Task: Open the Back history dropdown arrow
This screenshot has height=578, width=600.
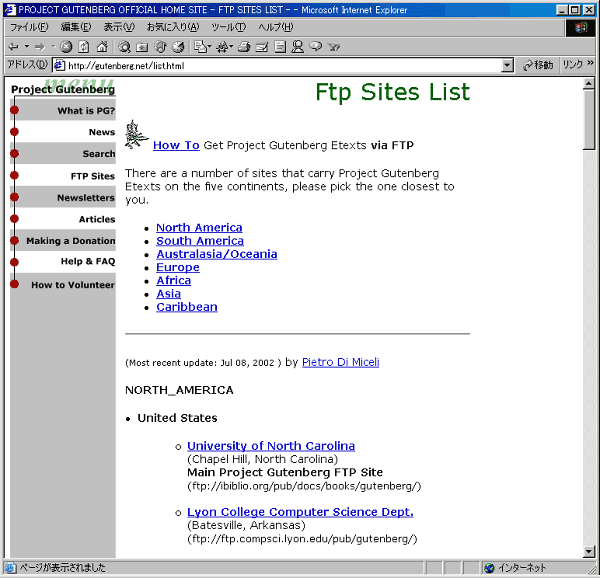Action: coord(26,47)
